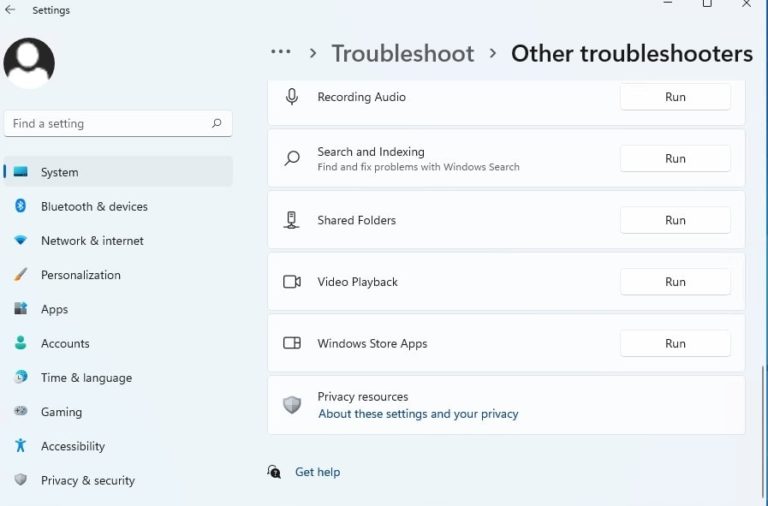768x506 pixels.
Task: Open Time & language settings
Action: tap(86, 378)
